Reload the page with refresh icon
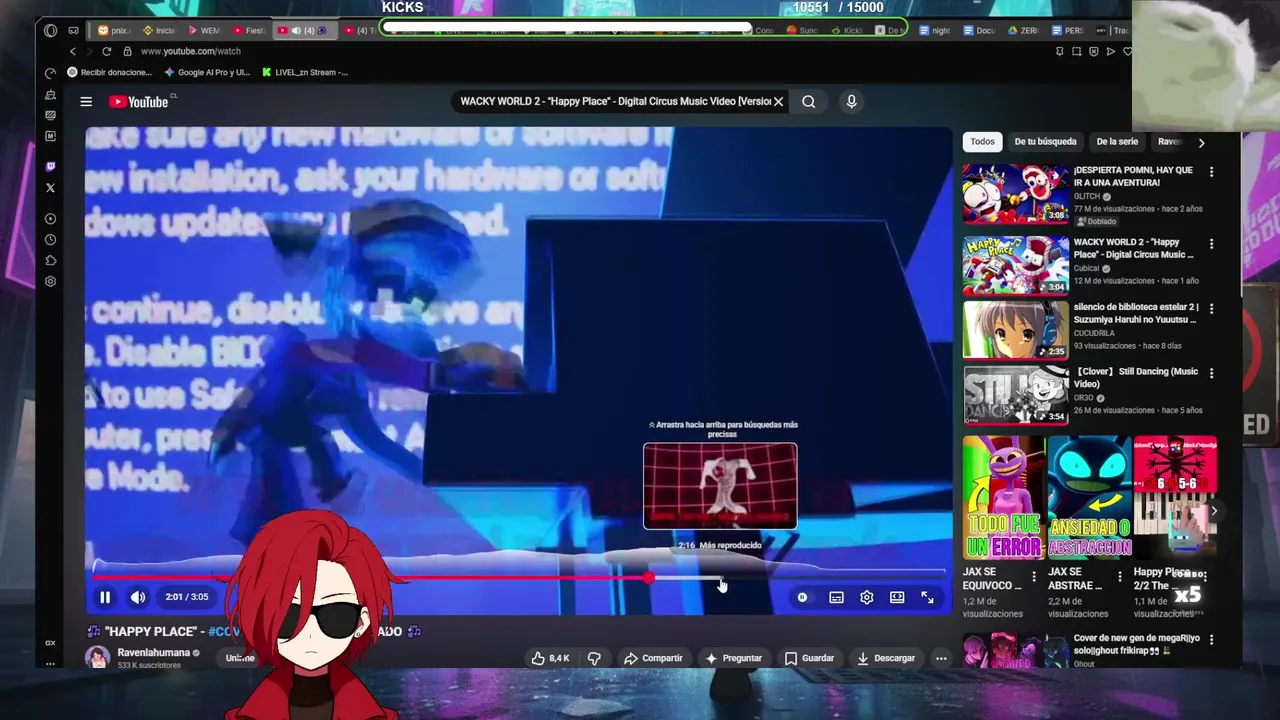This screenshot has height=720, width=1280. coord(106,51)
